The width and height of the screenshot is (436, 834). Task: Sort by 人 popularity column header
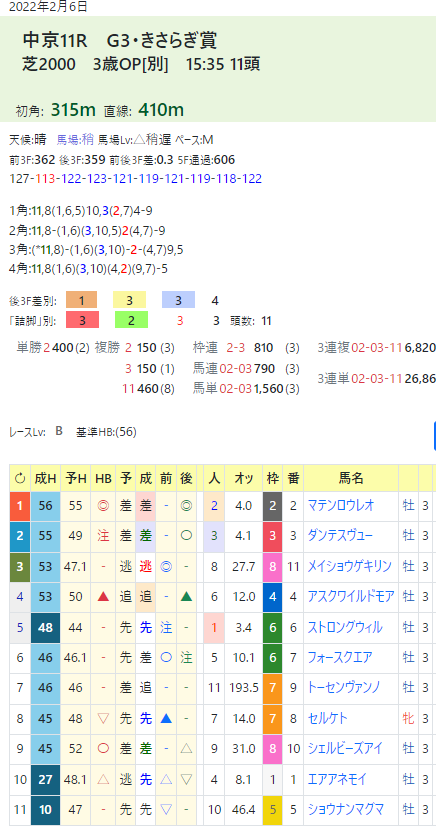coord(214,478)
